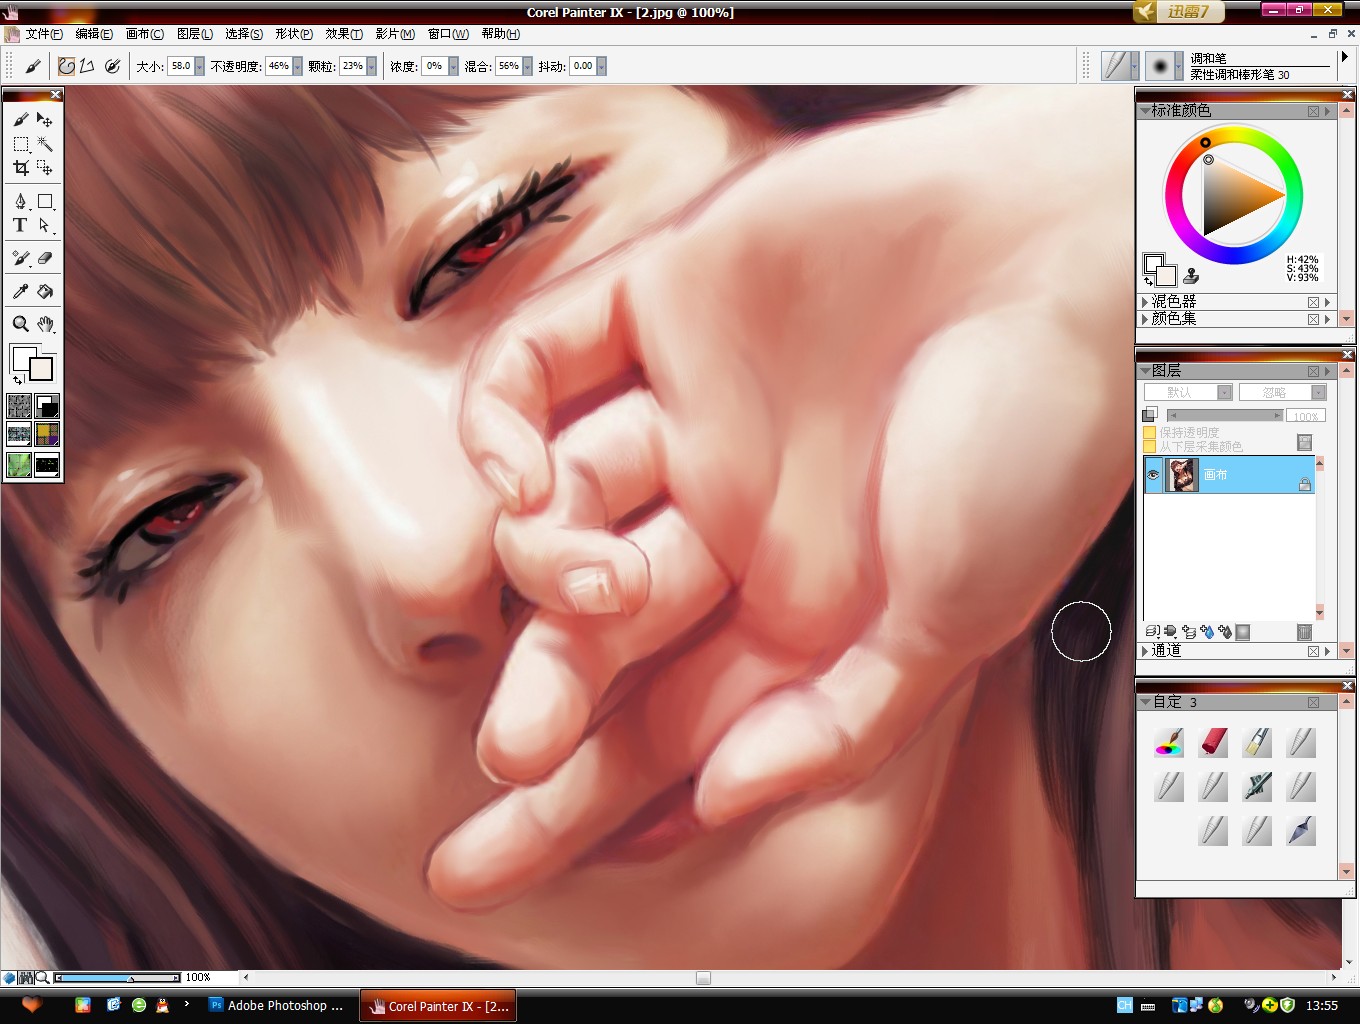Delete the layer with the trash icon

(1304, 632)
